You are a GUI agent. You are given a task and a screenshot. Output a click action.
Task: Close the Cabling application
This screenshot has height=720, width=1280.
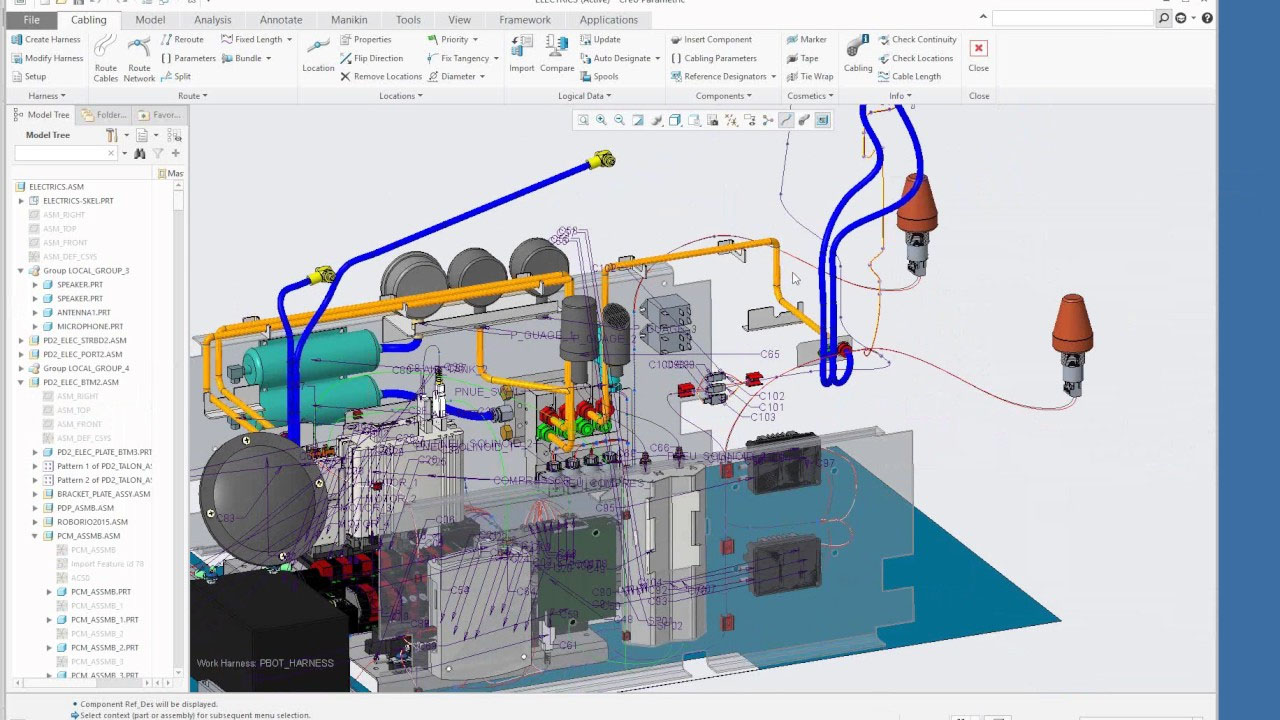pyautogui.click(x=979, y=56)
